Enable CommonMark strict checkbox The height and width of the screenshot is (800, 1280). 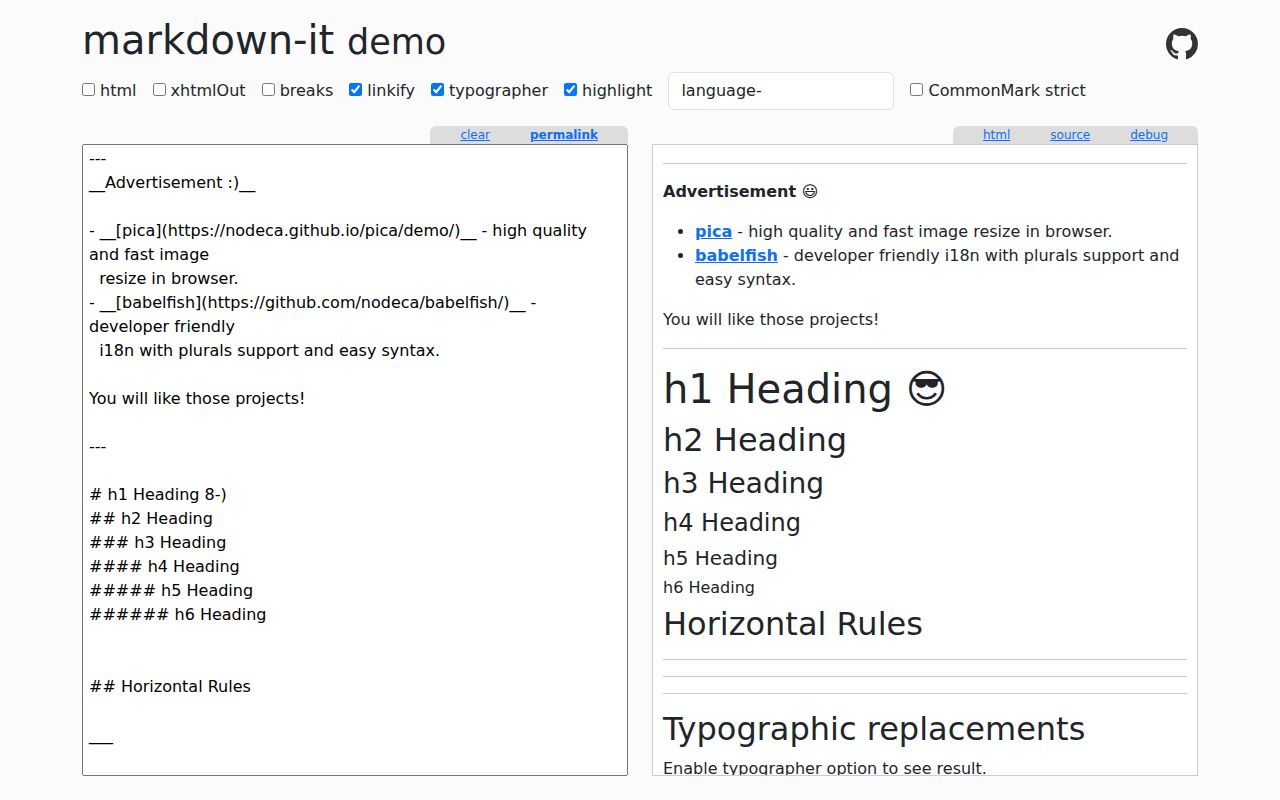[916, 90]
